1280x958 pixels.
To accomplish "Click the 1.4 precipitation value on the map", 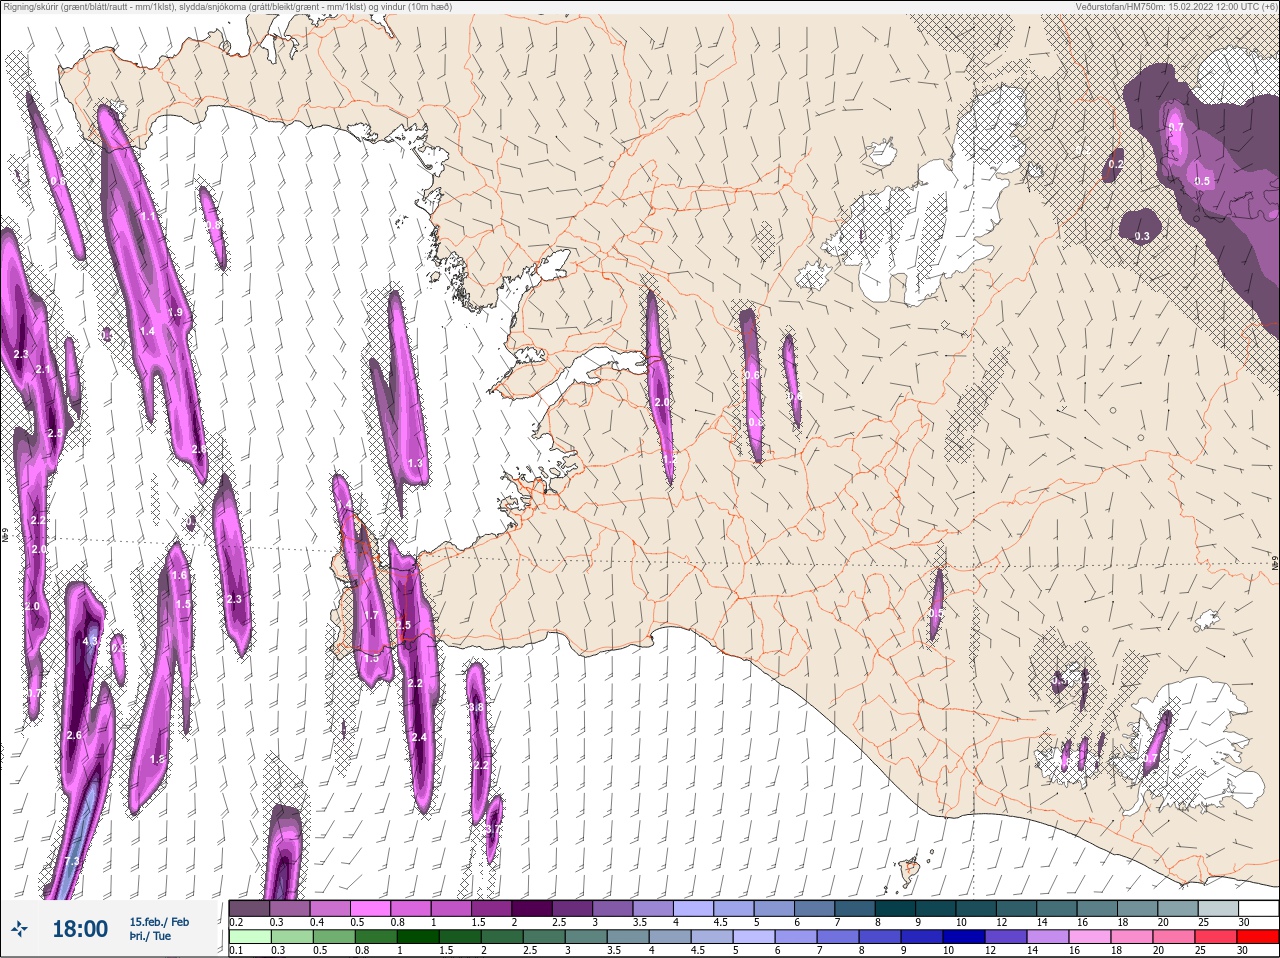I will coord(147,331).
